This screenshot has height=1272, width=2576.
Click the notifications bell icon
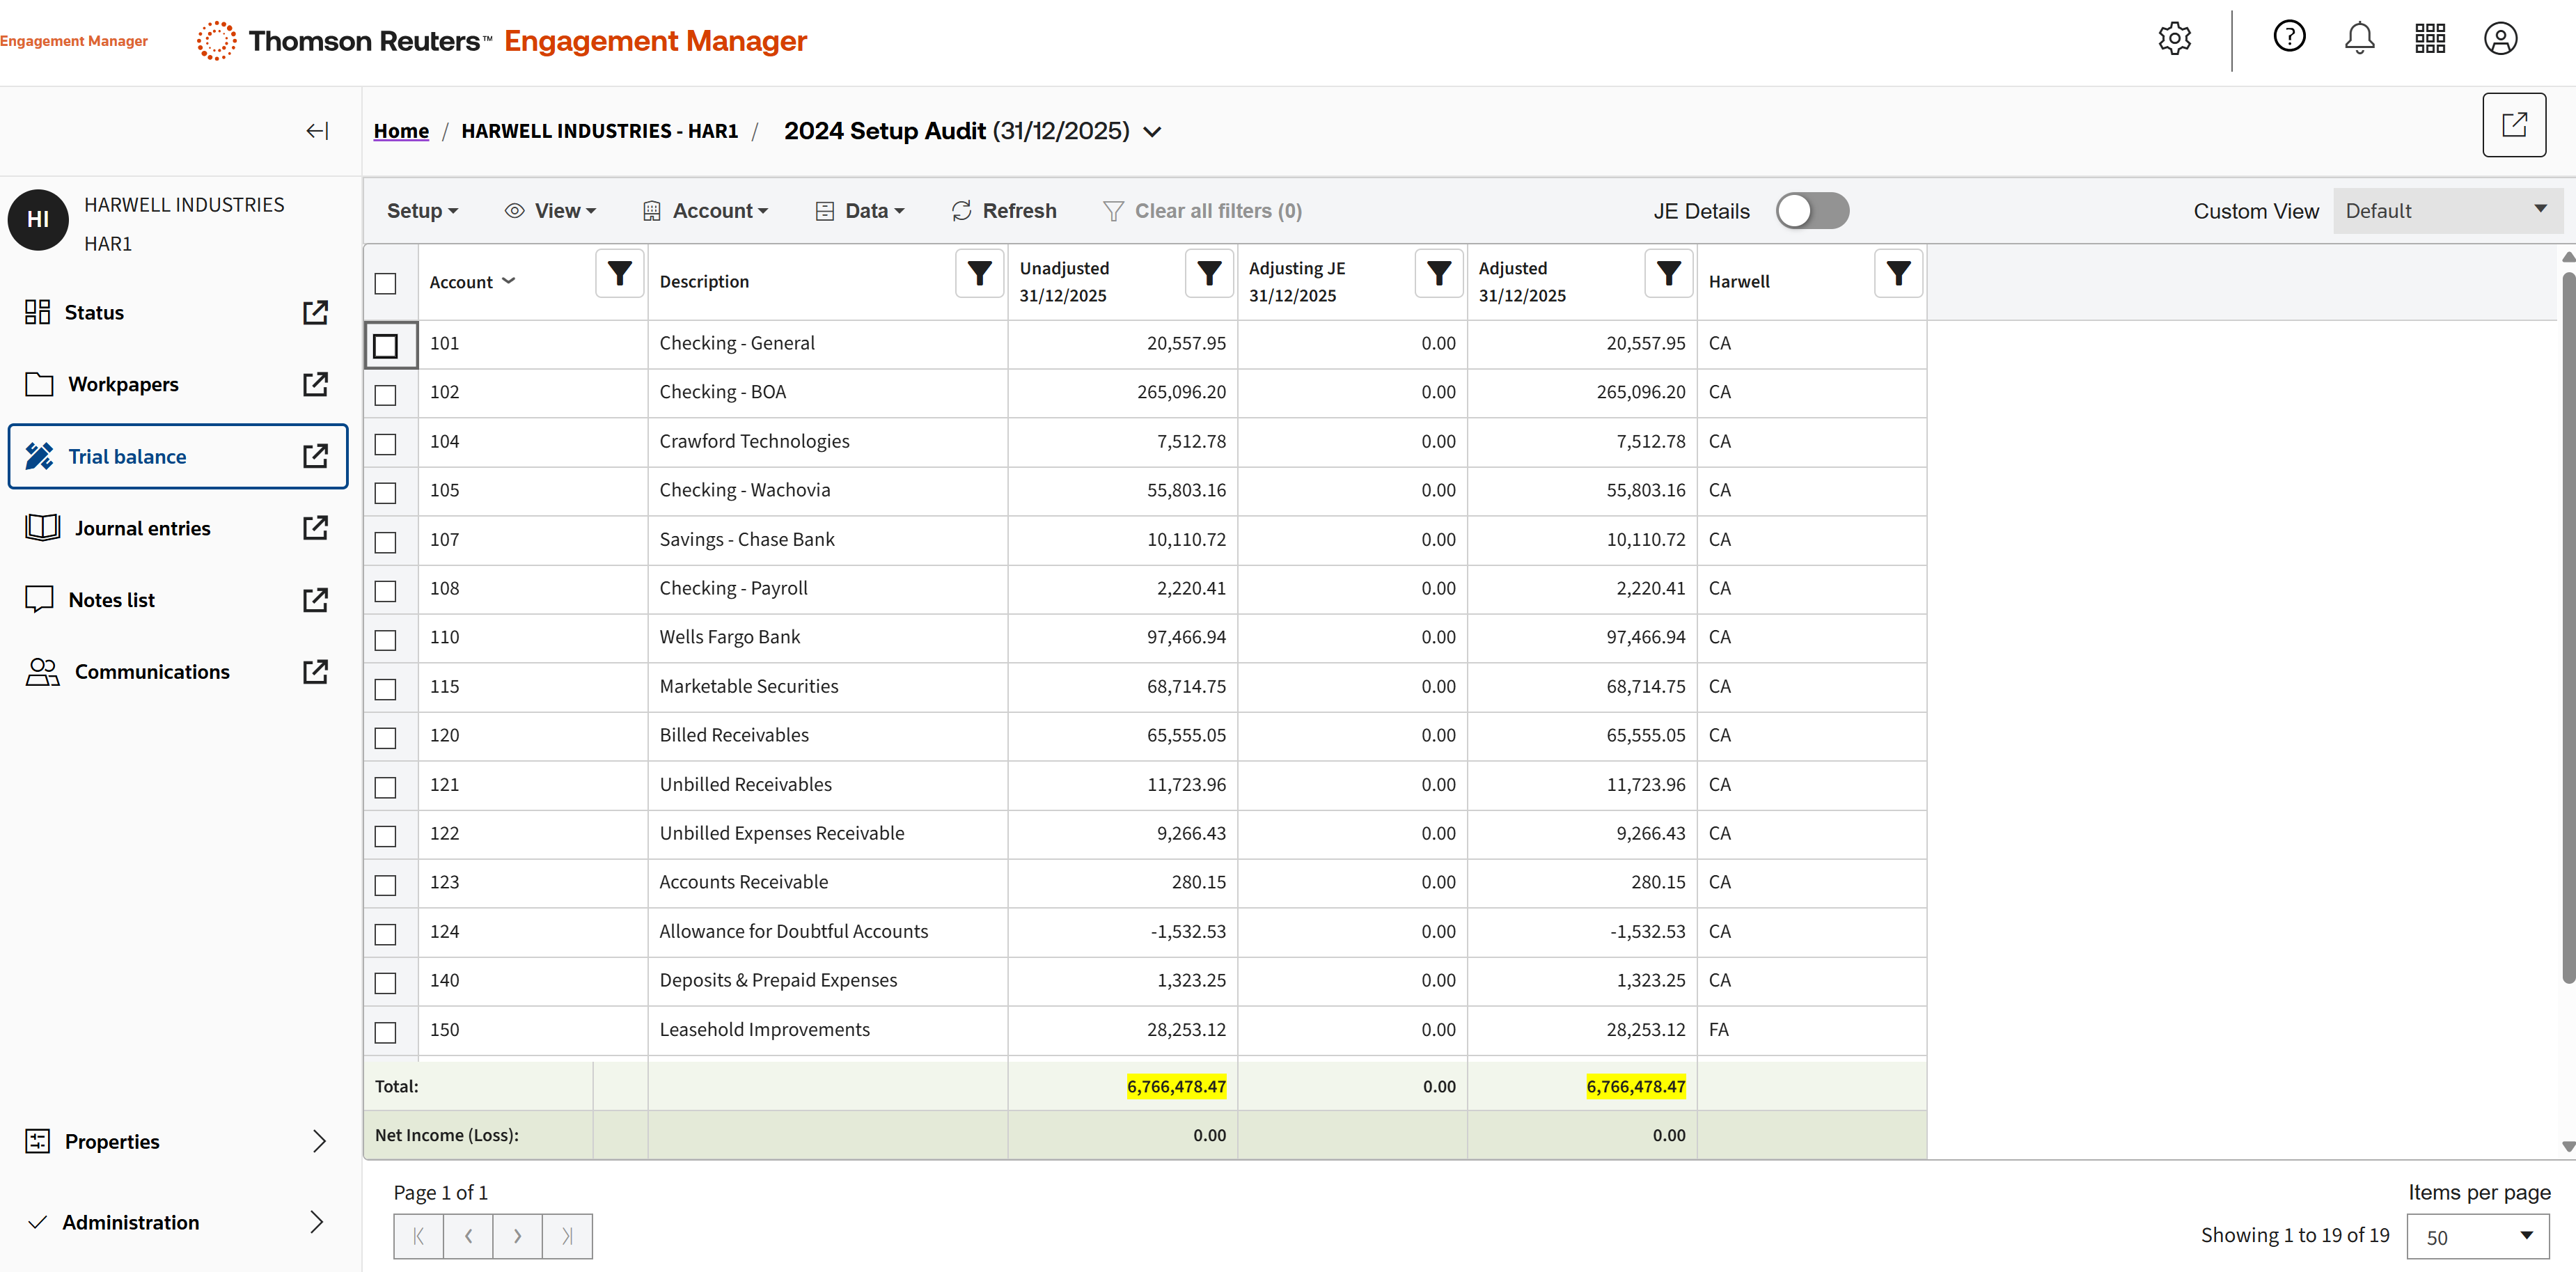[2359, 39]
